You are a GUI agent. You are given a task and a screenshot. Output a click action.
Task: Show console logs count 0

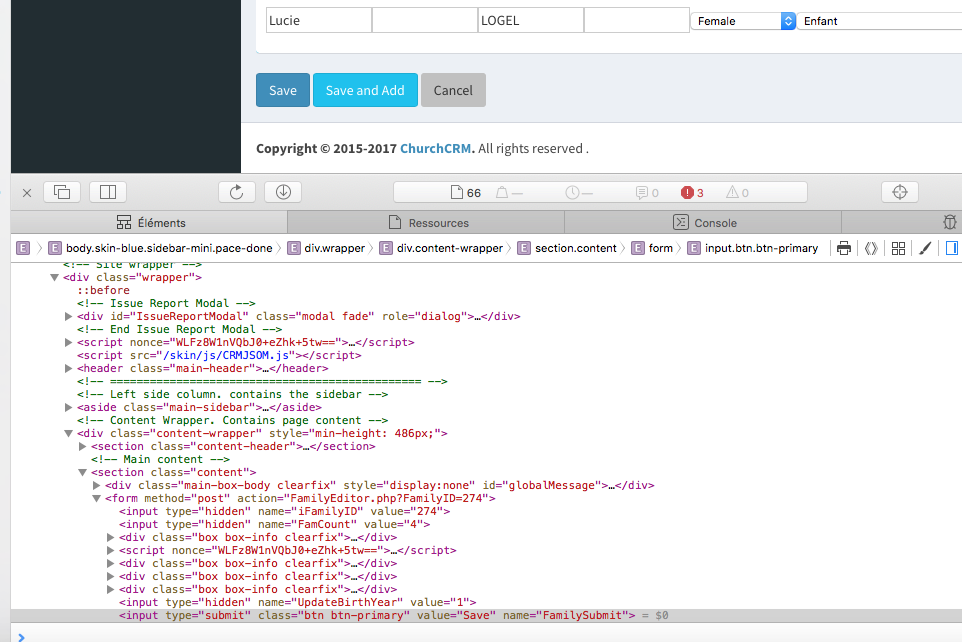(647, 193)
